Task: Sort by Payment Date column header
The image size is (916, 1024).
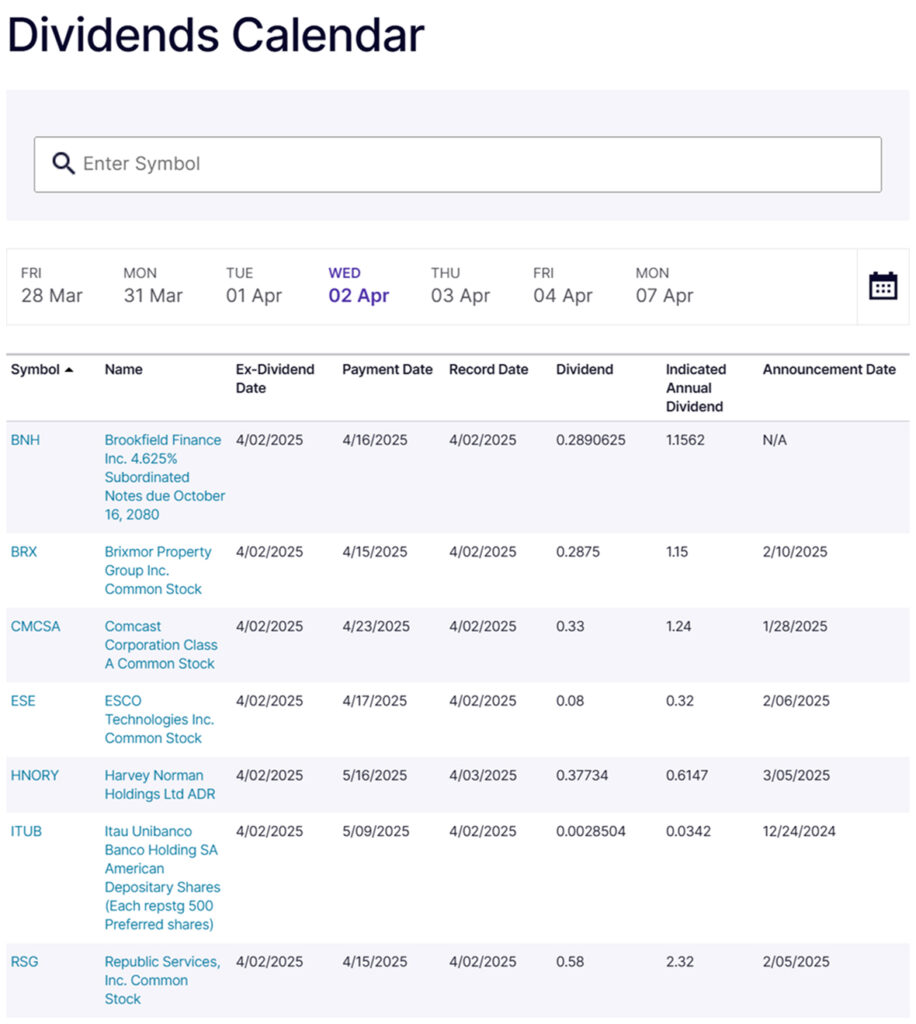Action: pos(387,369)
